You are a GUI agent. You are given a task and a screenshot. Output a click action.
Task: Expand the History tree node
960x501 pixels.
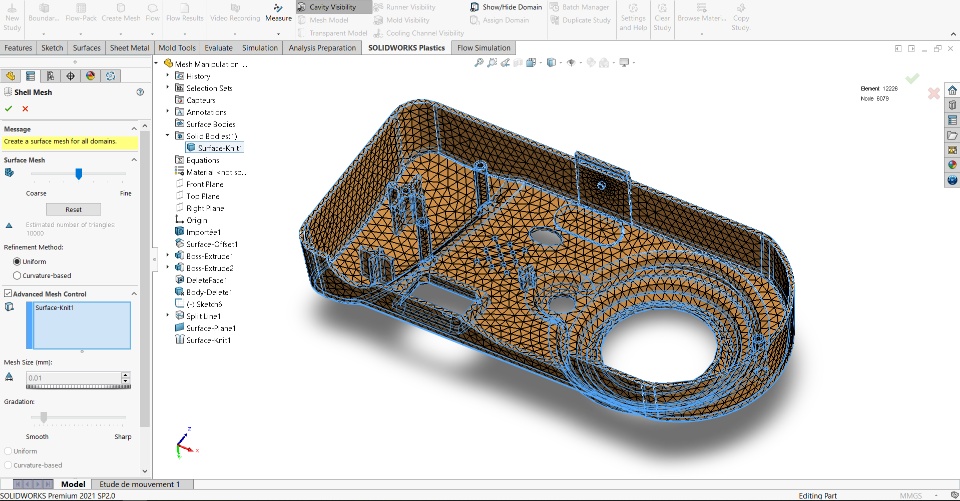click(168, 76)
